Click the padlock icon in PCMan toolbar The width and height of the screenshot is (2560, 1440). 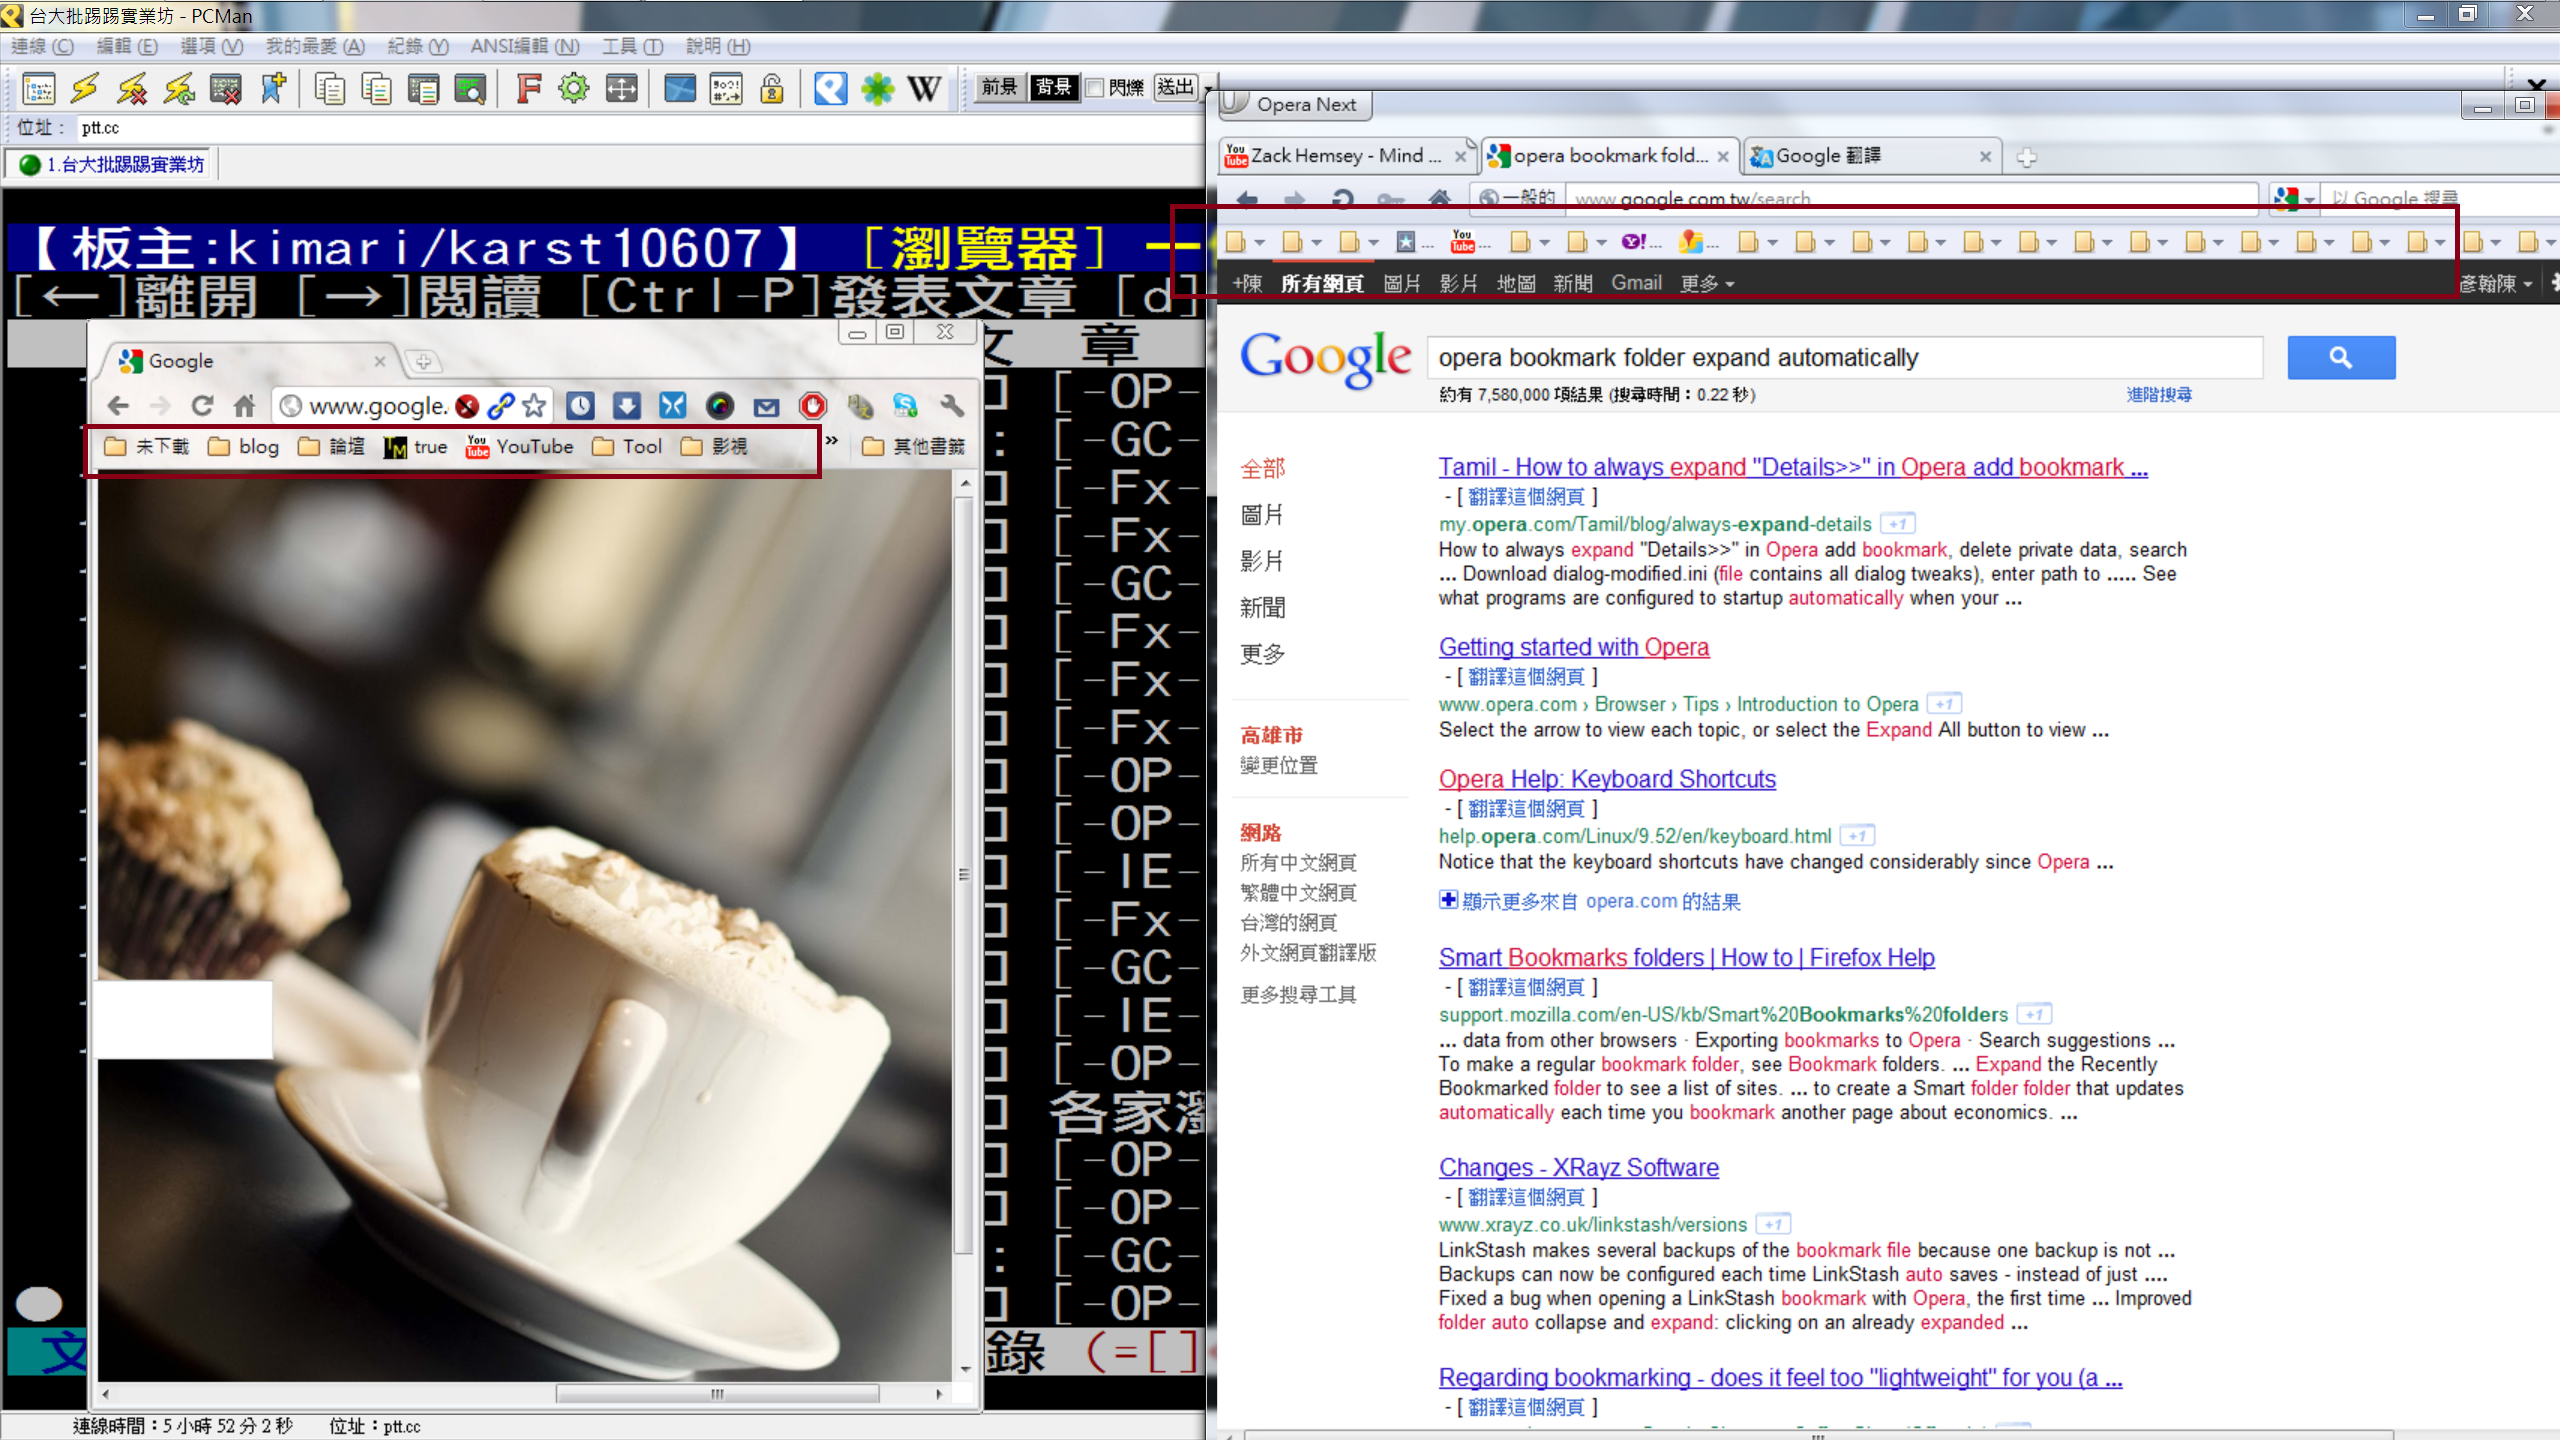[x=772, y=89]
